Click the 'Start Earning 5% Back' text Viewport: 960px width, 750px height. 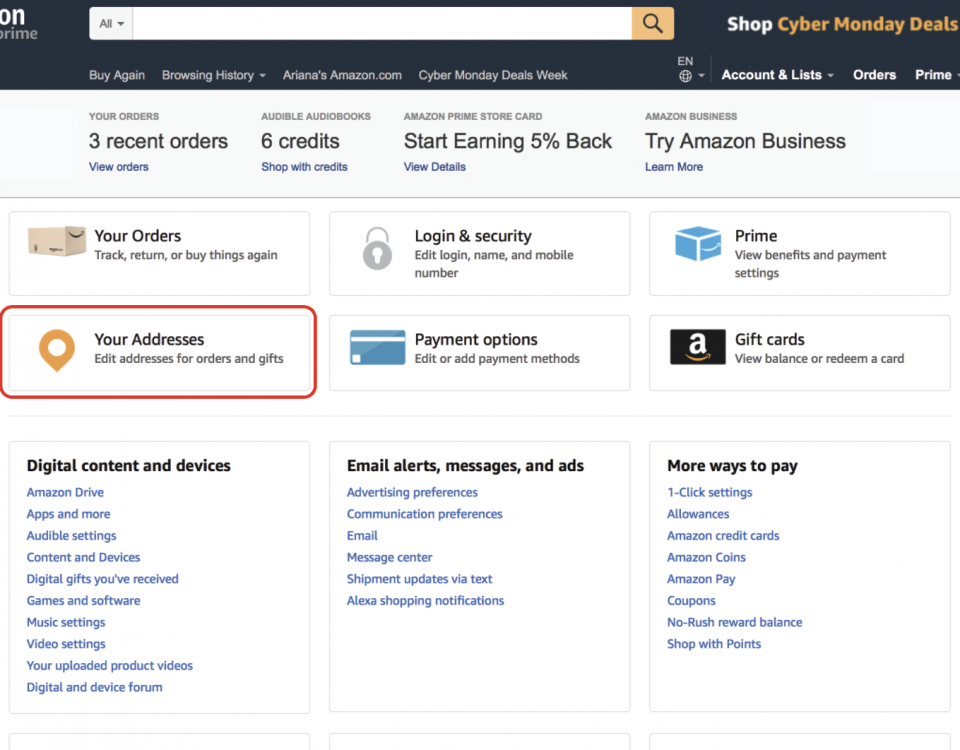click(508, 141)
